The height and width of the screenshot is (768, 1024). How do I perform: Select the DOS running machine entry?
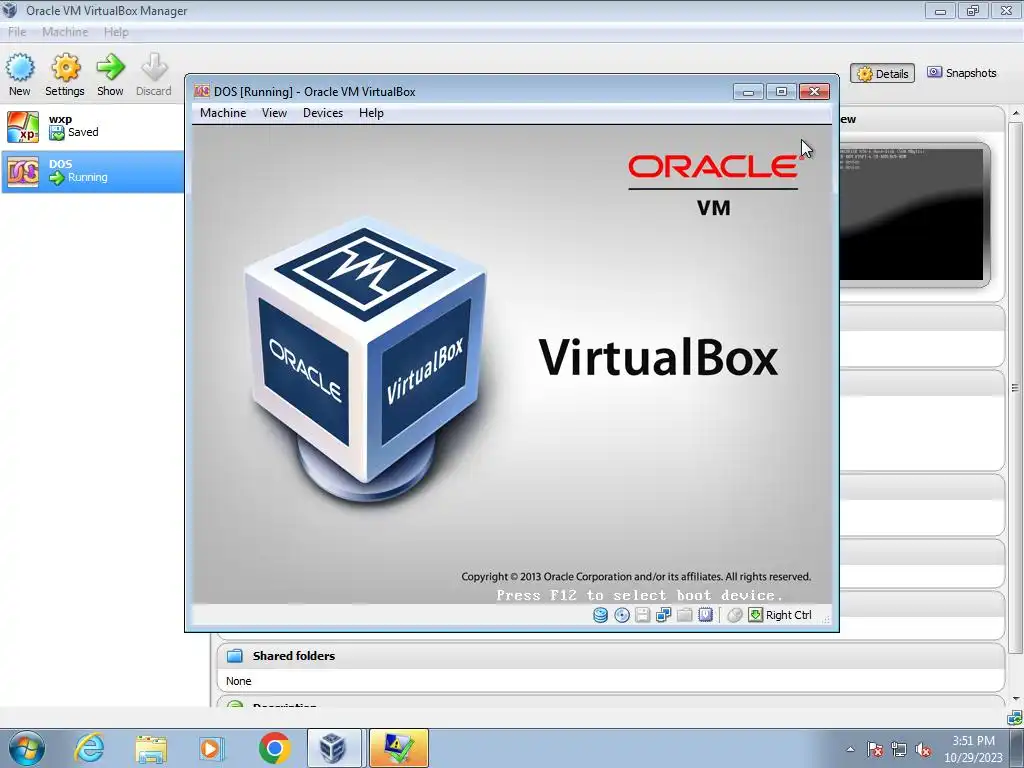92,171
